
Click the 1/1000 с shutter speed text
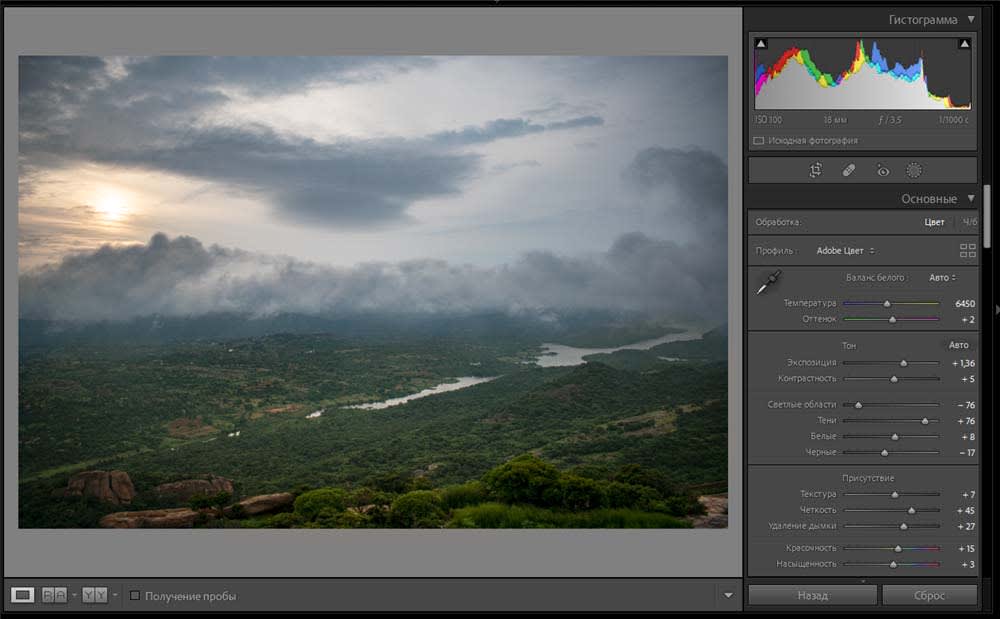pyautogui.click(x=954, y=120)
